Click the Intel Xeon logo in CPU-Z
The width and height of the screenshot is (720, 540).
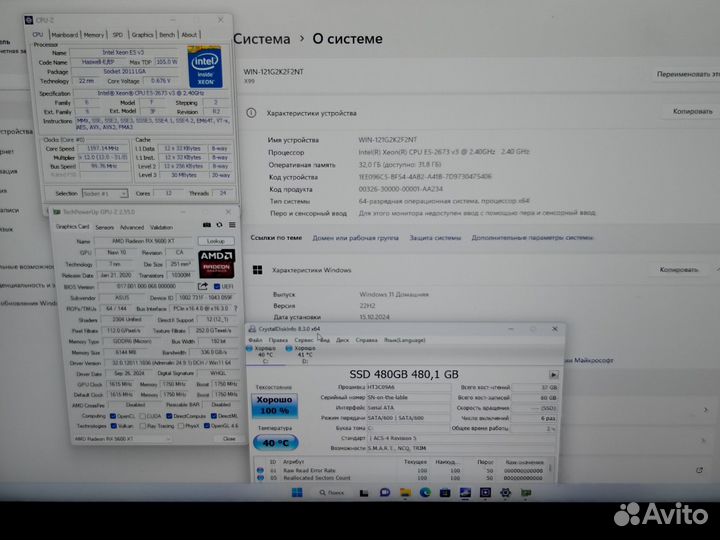coord(205,67)
